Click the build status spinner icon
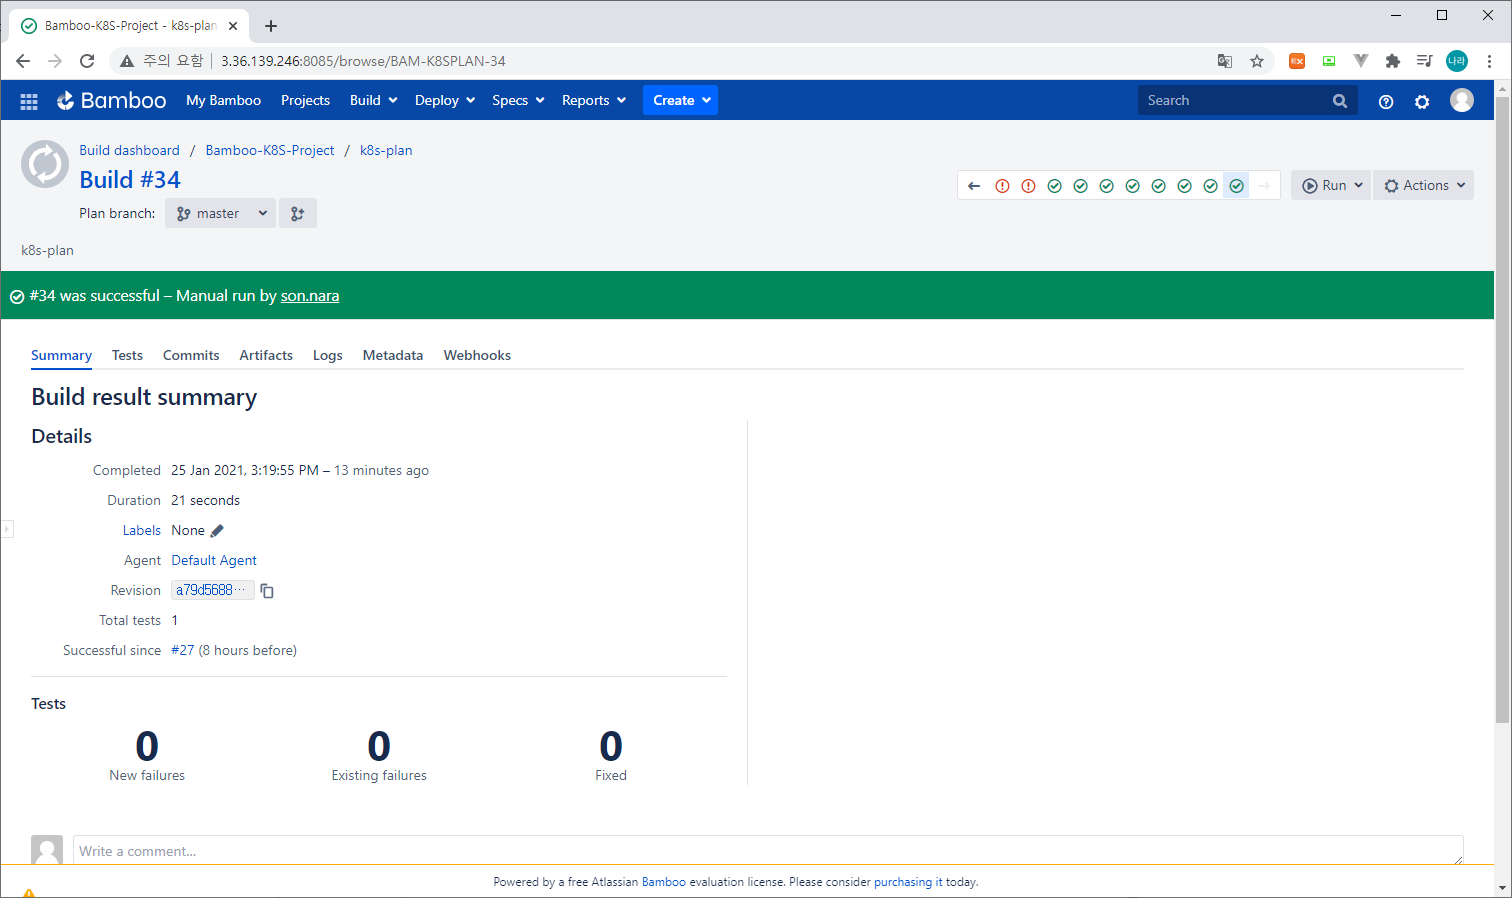Screen dimensions: 1512x898 tap(45, 165)
